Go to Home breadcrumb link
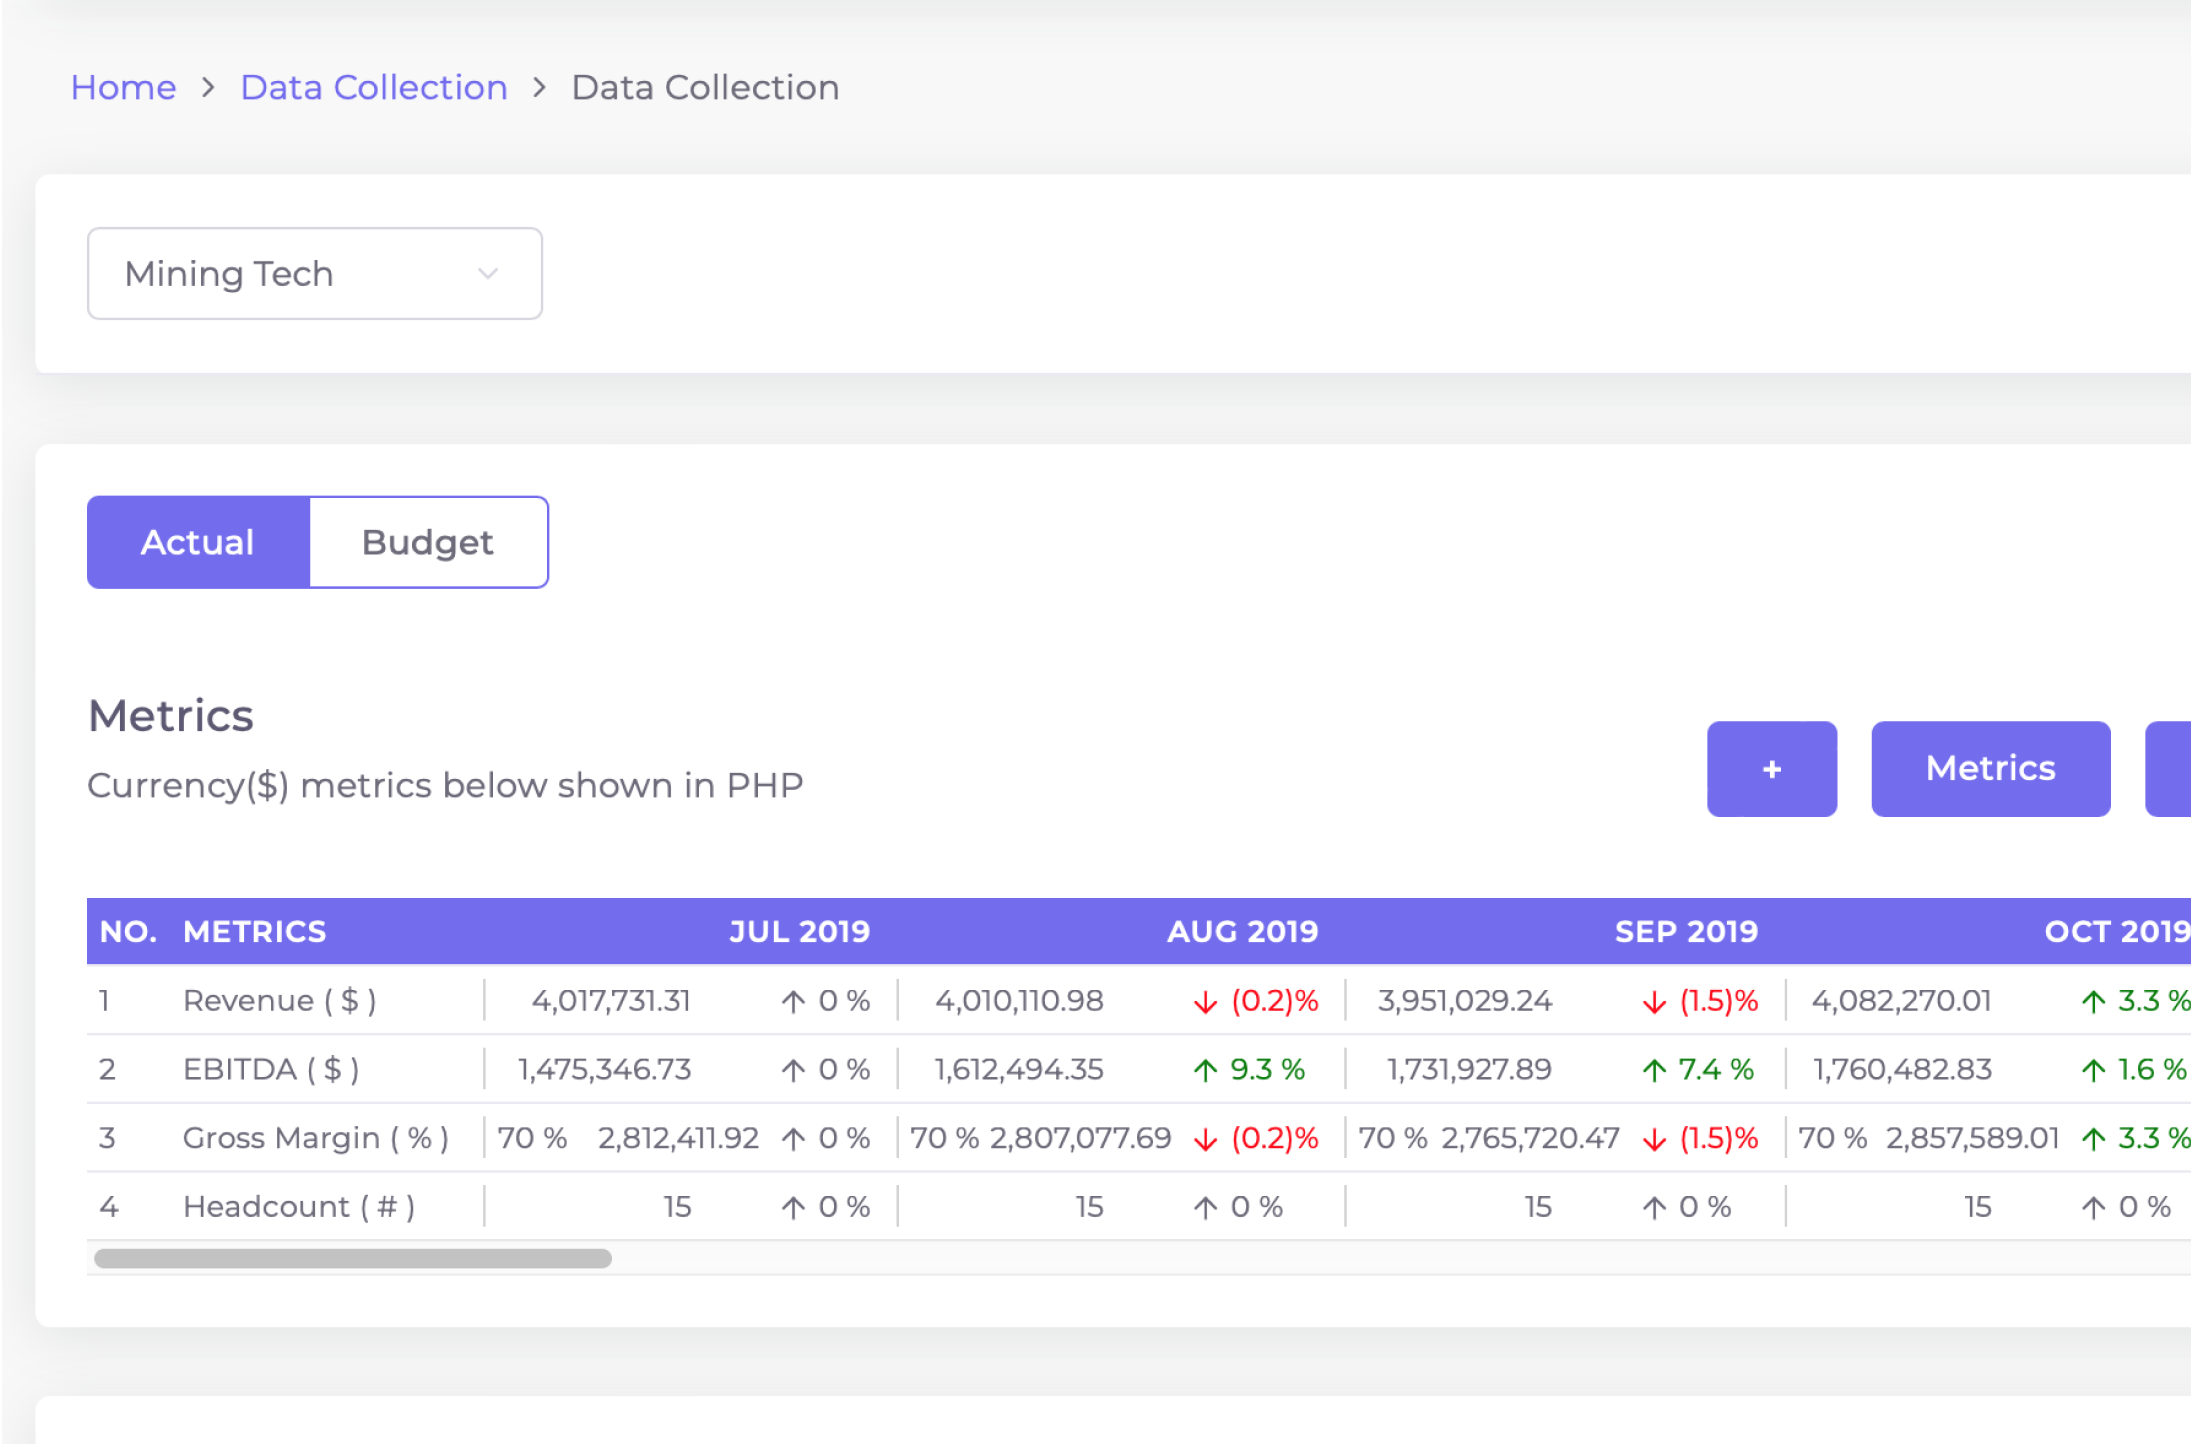The height and width of the screenshot is (1444, 2191). pyautogui.click(x=123, y=88)
